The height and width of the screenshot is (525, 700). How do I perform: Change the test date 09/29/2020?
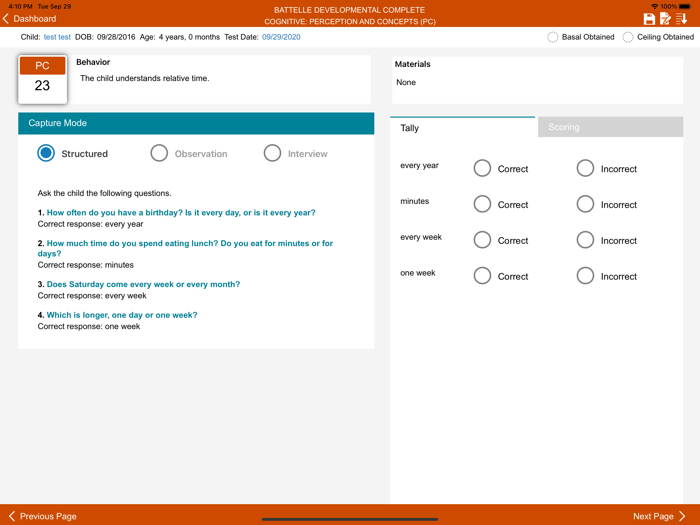[281, 37]
